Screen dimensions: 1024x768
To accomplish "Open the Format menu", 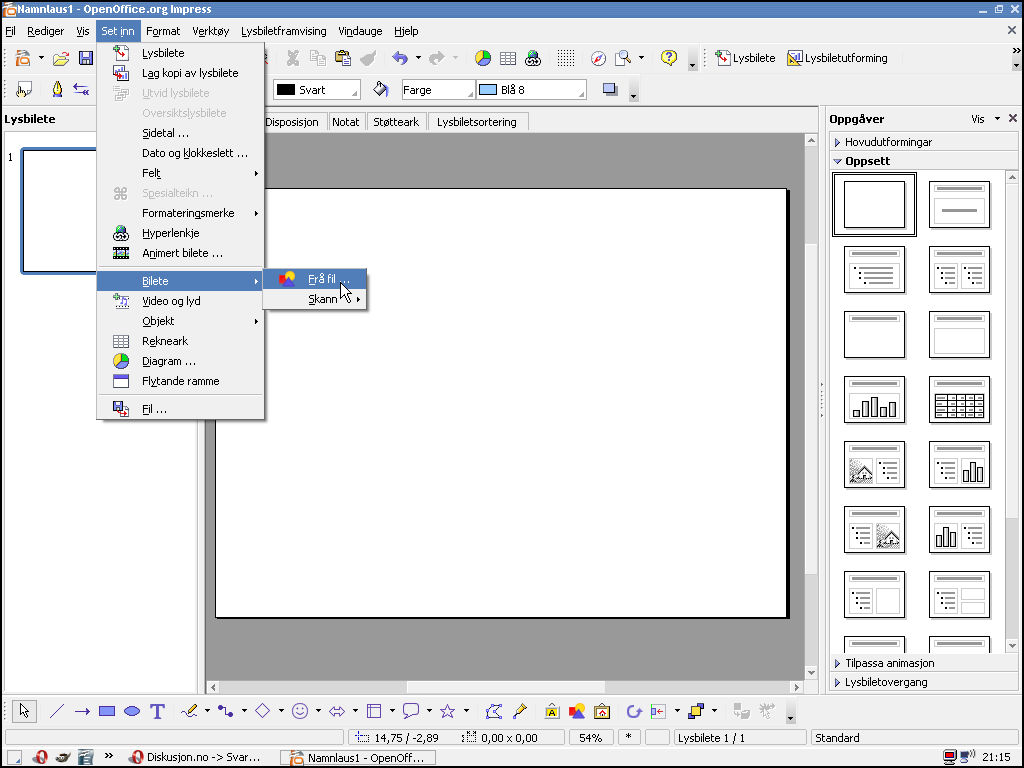I will coord(163,31).
